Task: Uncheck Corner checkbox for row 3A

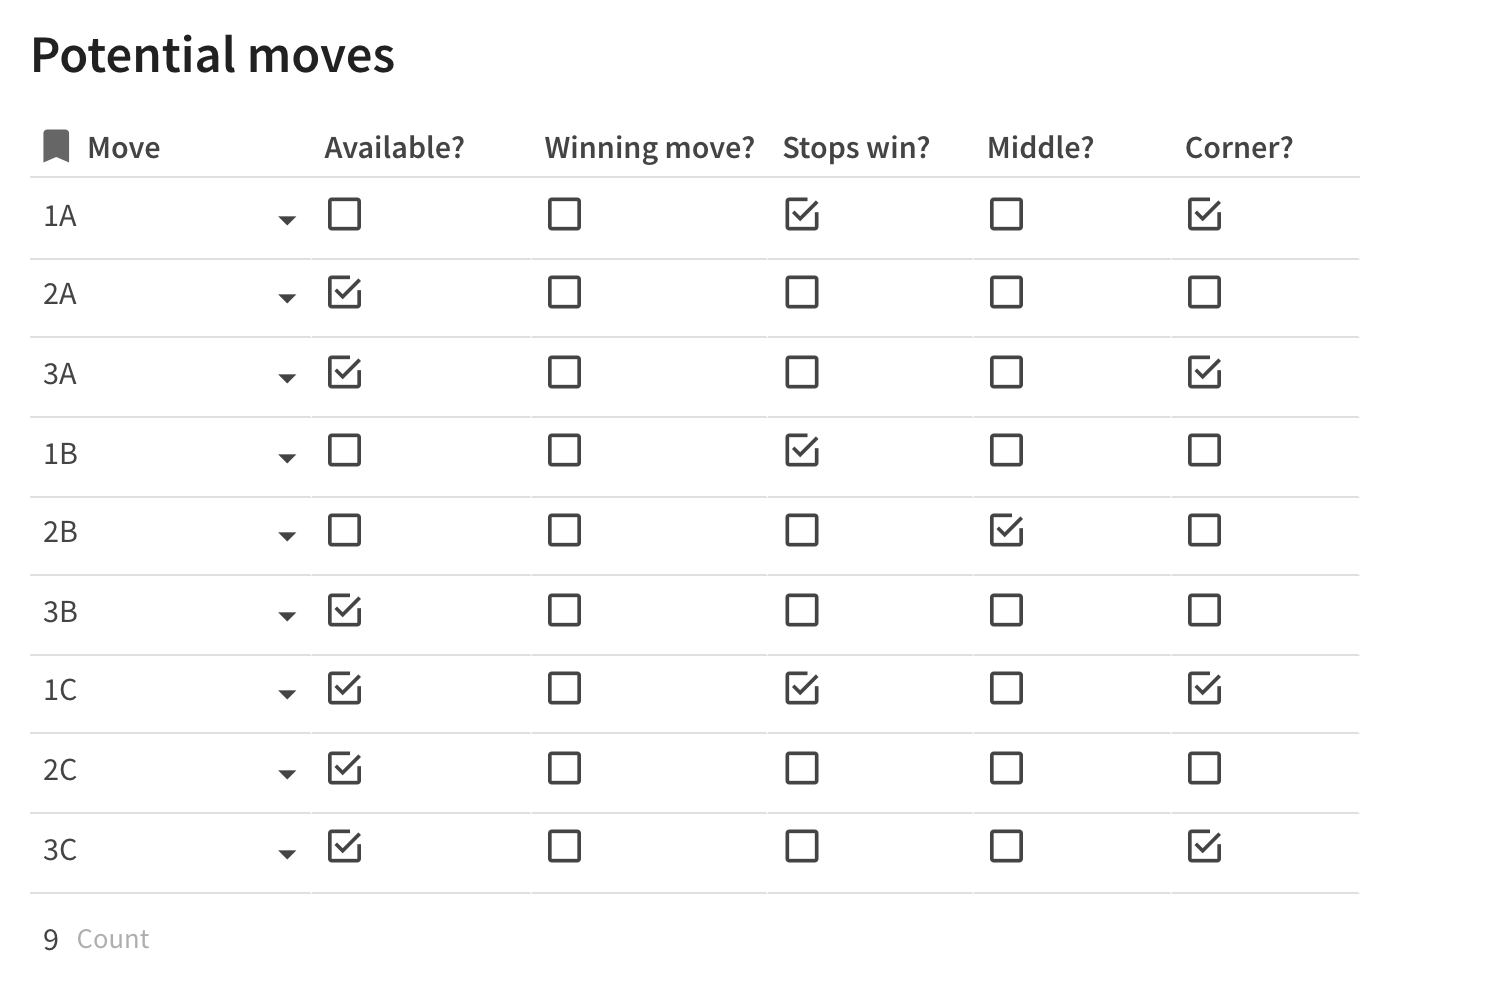Action: [x=1204, y=372]
